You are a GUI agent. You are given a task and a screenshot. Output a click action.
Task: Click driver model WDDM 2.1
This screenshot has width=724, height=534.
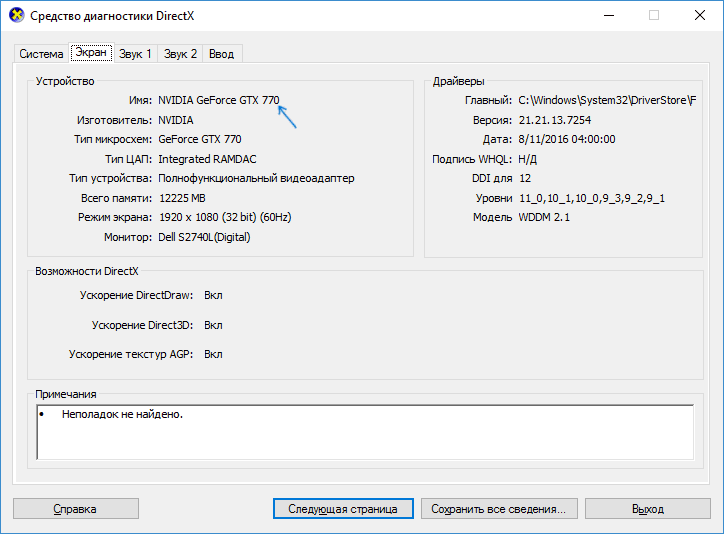coord(544,217)
